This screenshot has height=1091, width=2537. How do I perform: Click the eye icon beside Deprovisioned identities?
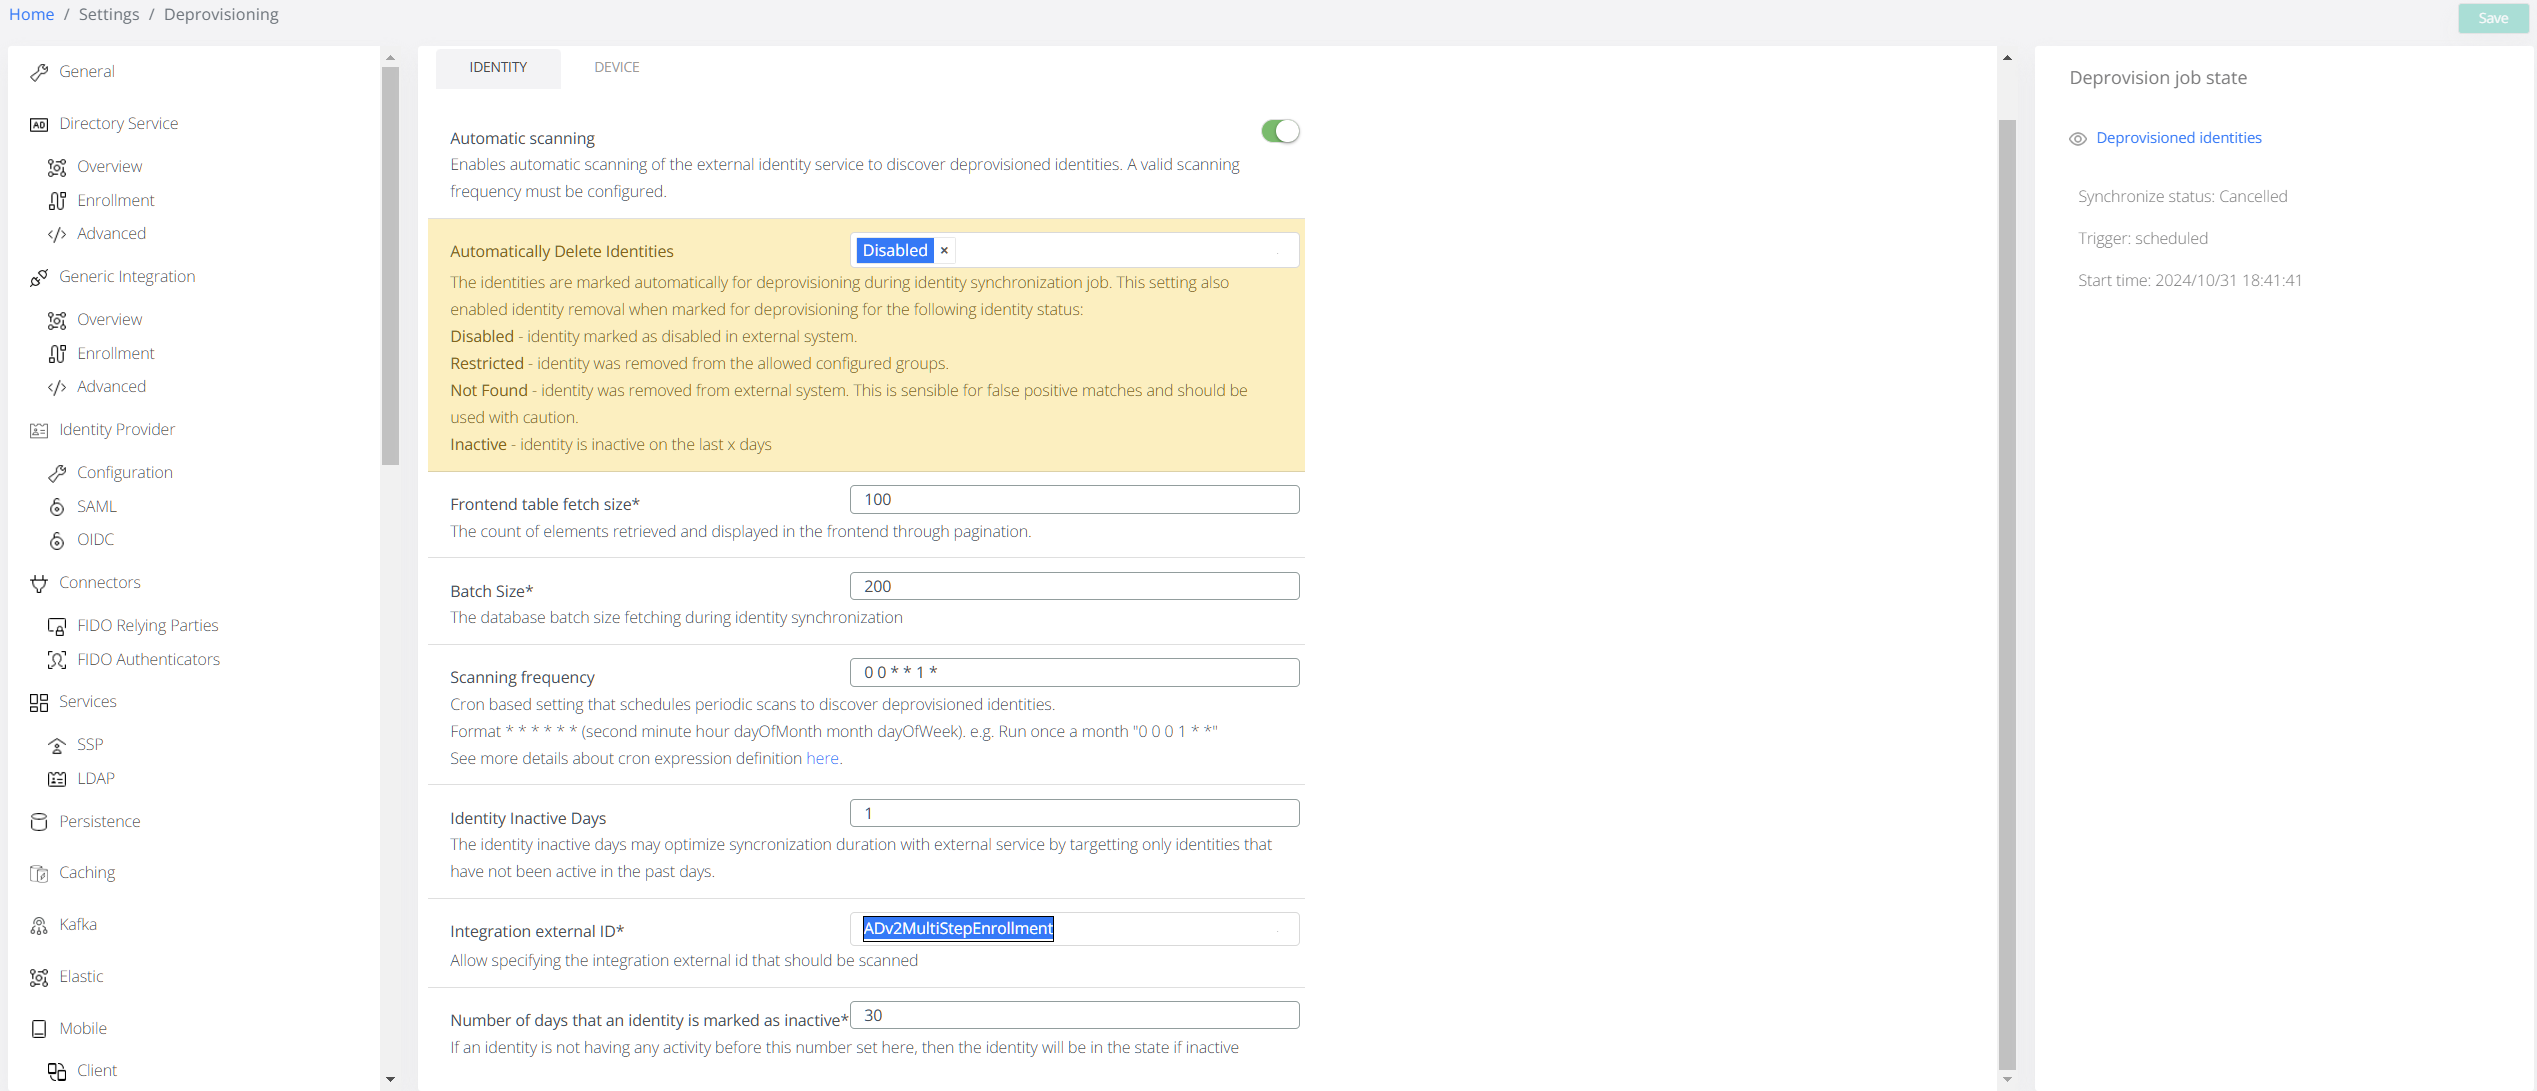pos(2078,139)
